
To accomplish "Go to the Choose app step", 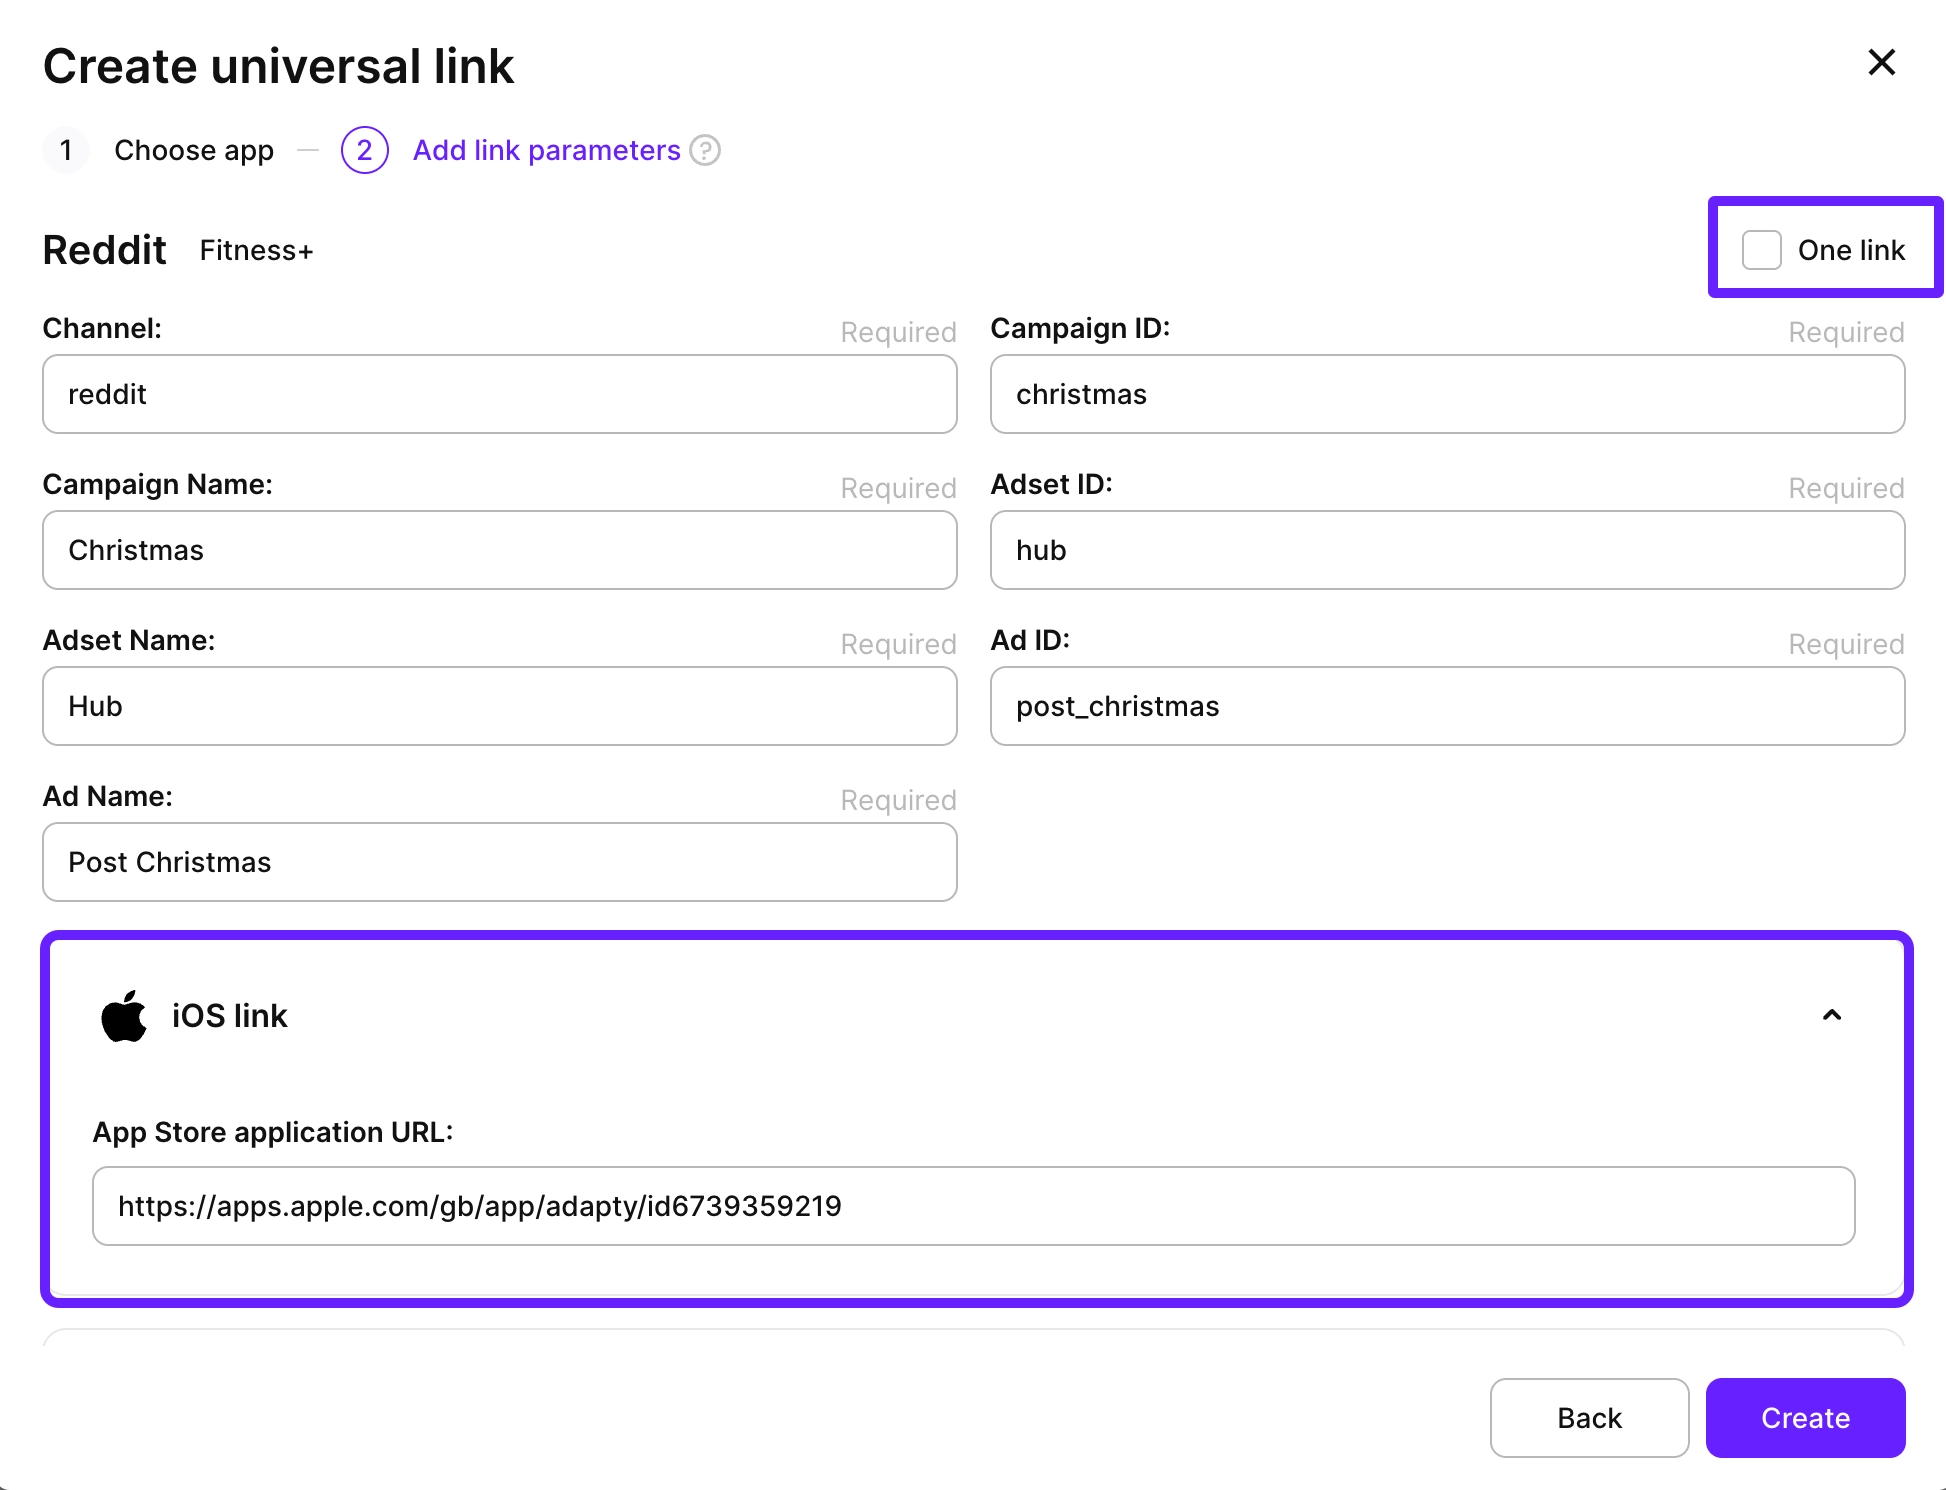I will coord(193,150).
